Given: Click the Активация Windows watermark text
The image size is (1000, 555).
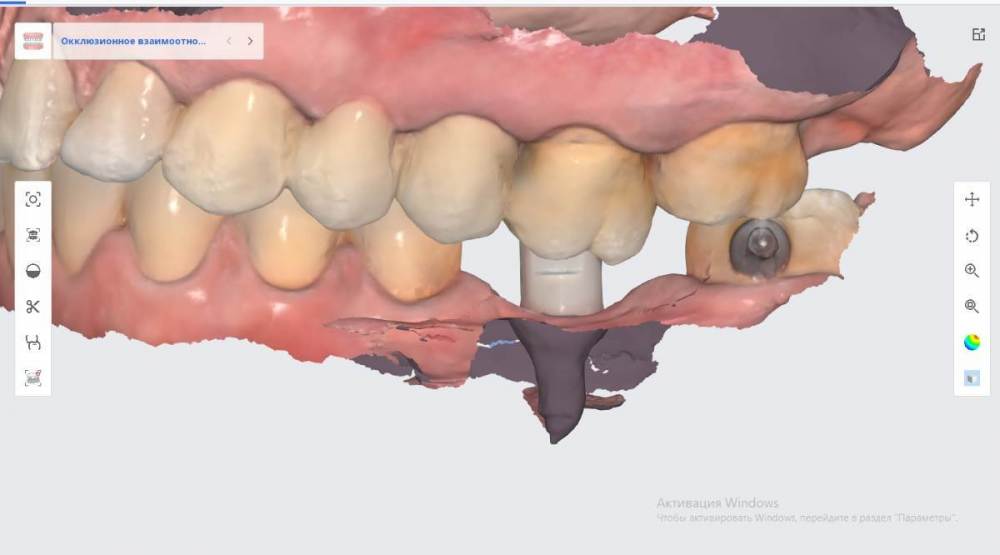Looking at the screenshot, I should click(717, 503).
